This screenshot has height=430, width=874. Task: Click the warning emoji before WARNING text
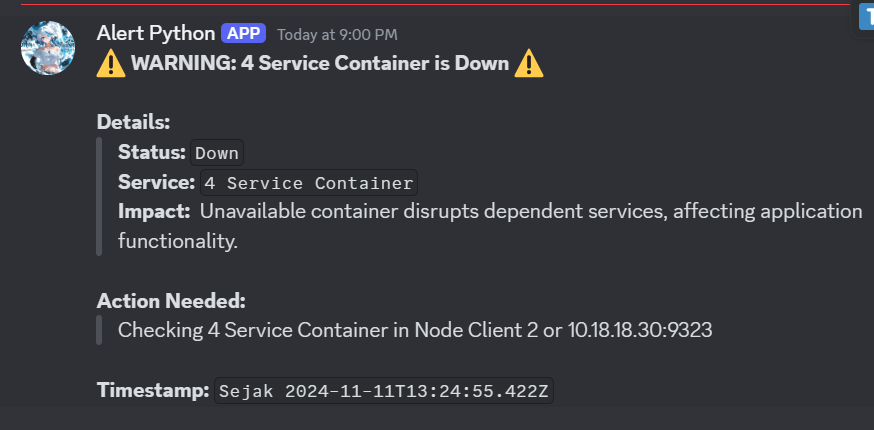tap(110, 65)
